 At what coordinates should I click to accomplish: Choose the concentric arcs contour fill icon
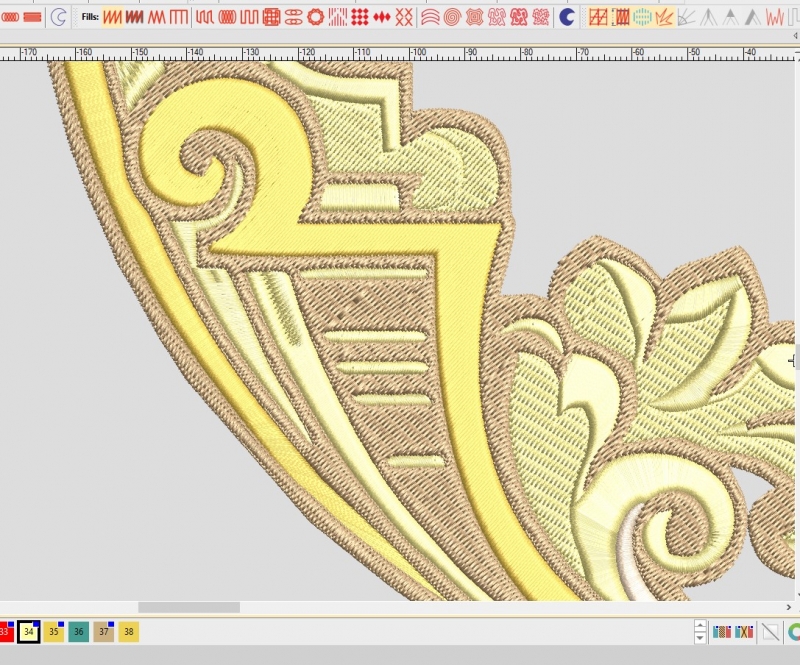tap(430, 17)
